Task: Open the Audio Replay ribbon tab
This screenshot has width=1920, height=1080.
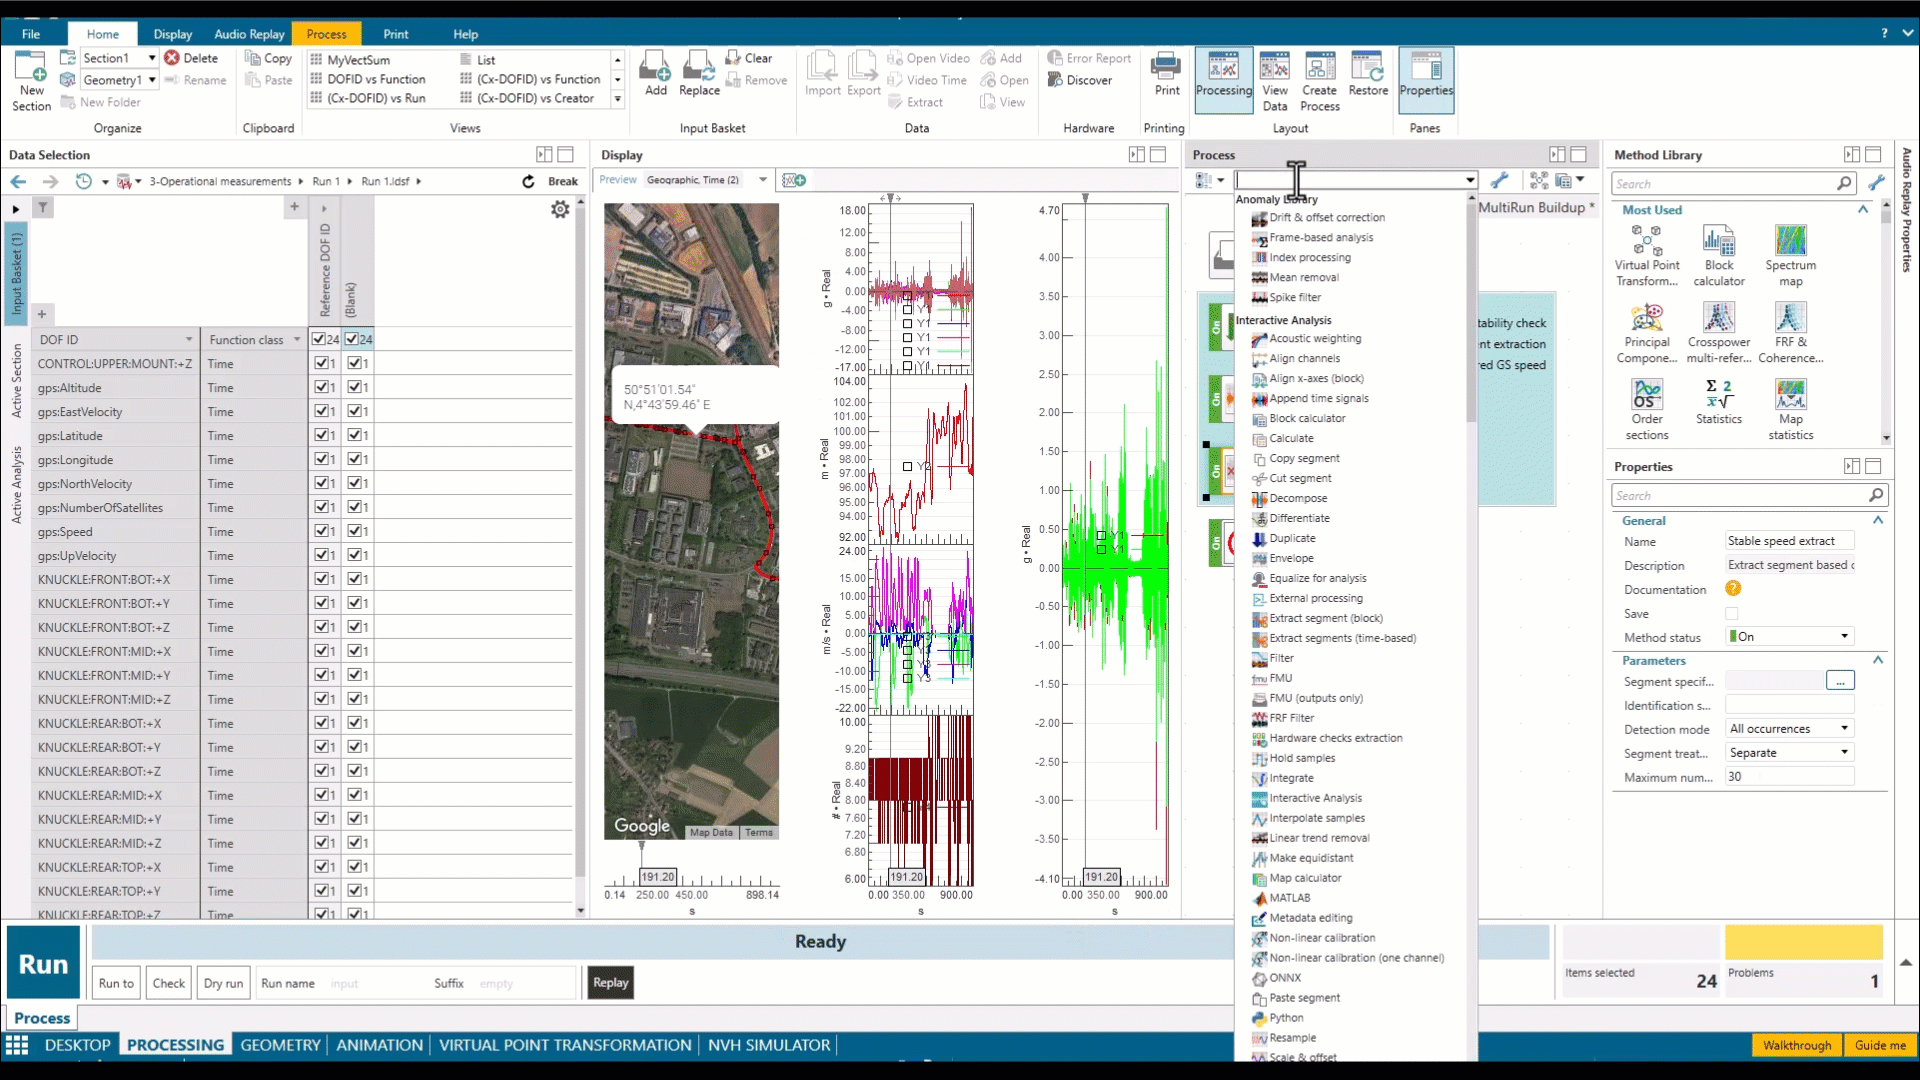Action: point(249,34)
